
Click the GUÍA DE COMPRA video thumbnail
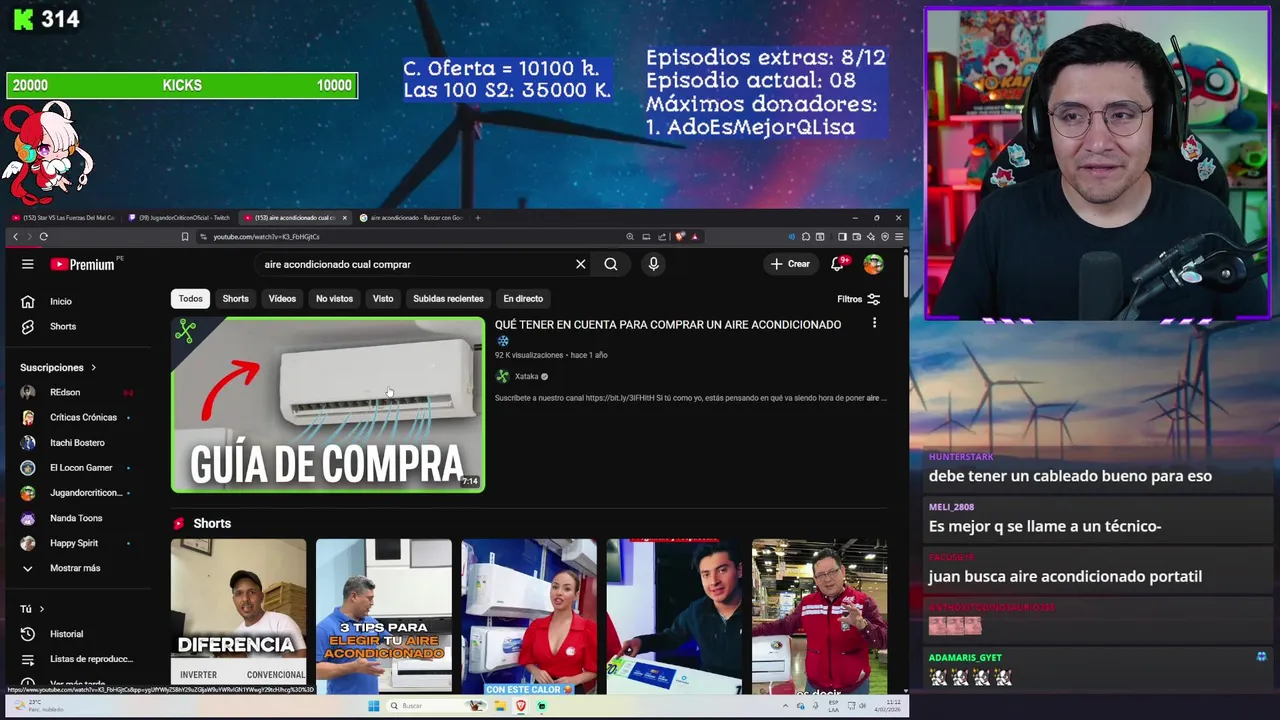pyautogui.click(x=328, y=405)
